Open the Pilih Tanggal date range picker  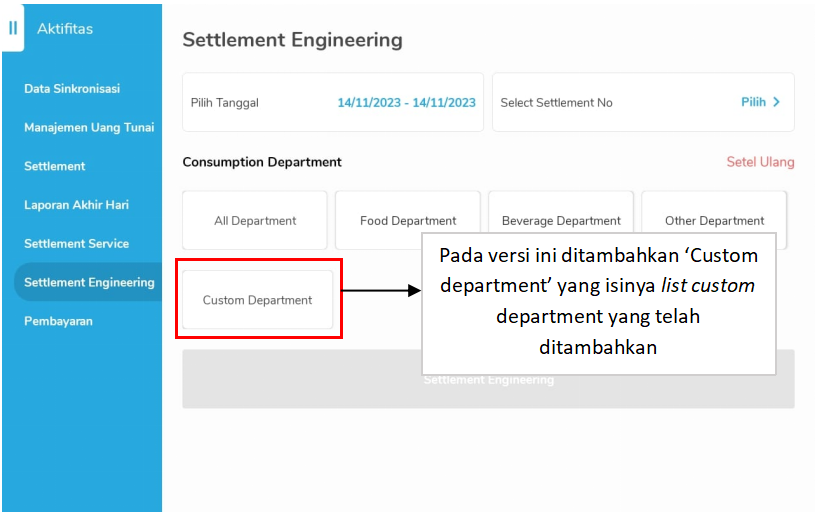(x=332, y=103)
